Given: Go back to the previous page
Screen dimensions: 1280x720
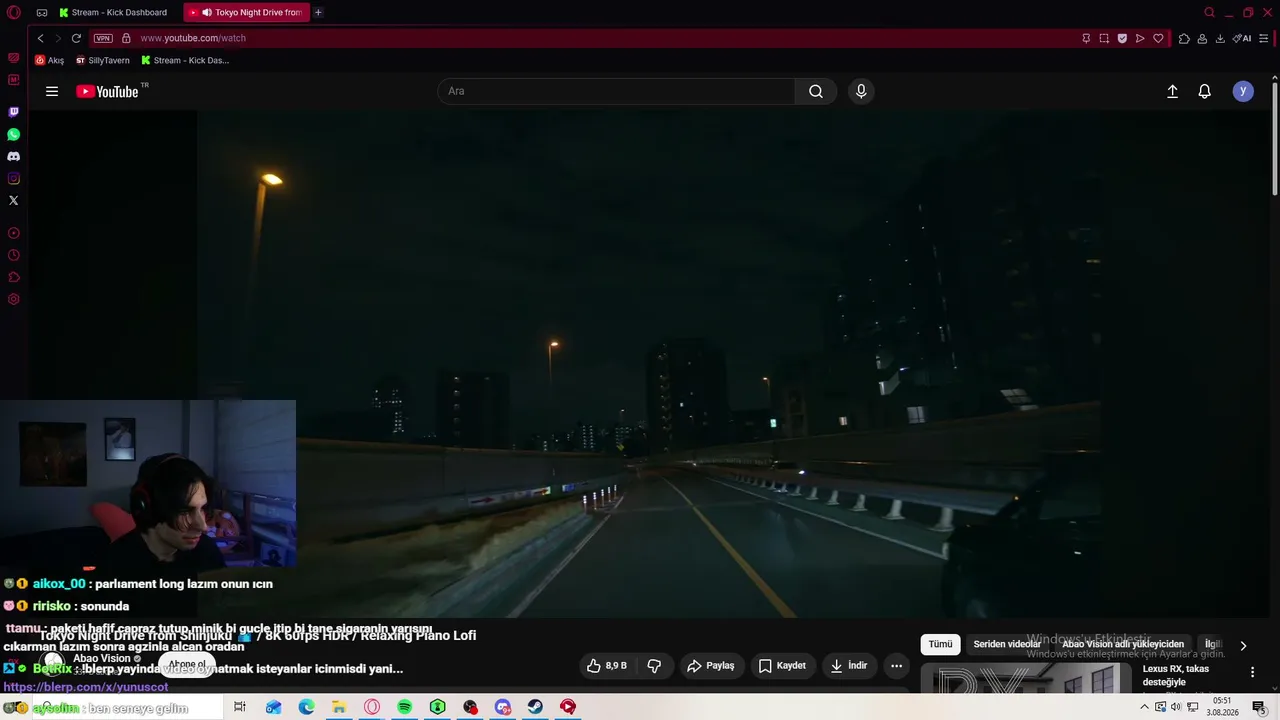Looking at the screenshot, I should pos(40,38).
